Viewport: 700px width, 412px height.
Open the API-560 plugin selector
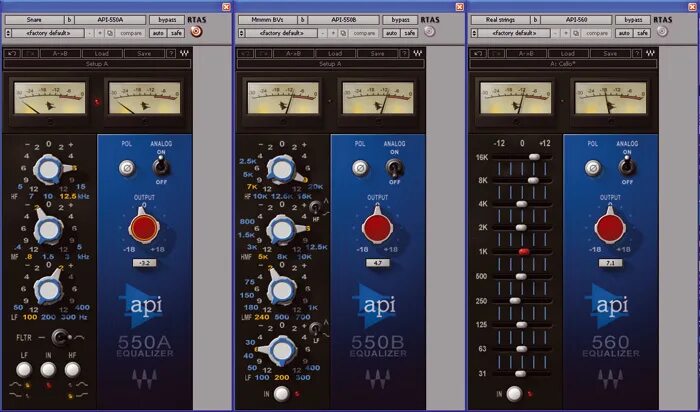(x=576, y=20)
